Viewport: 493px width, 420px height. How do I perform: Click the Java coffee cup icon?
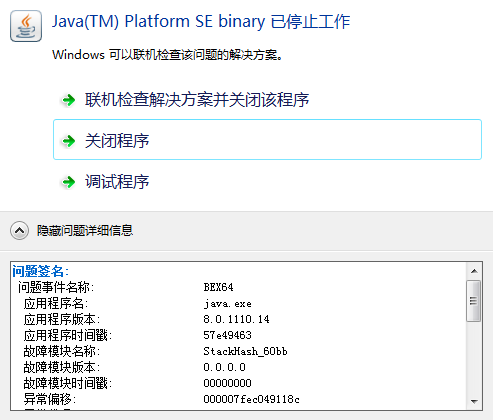[x=26, y=26]
